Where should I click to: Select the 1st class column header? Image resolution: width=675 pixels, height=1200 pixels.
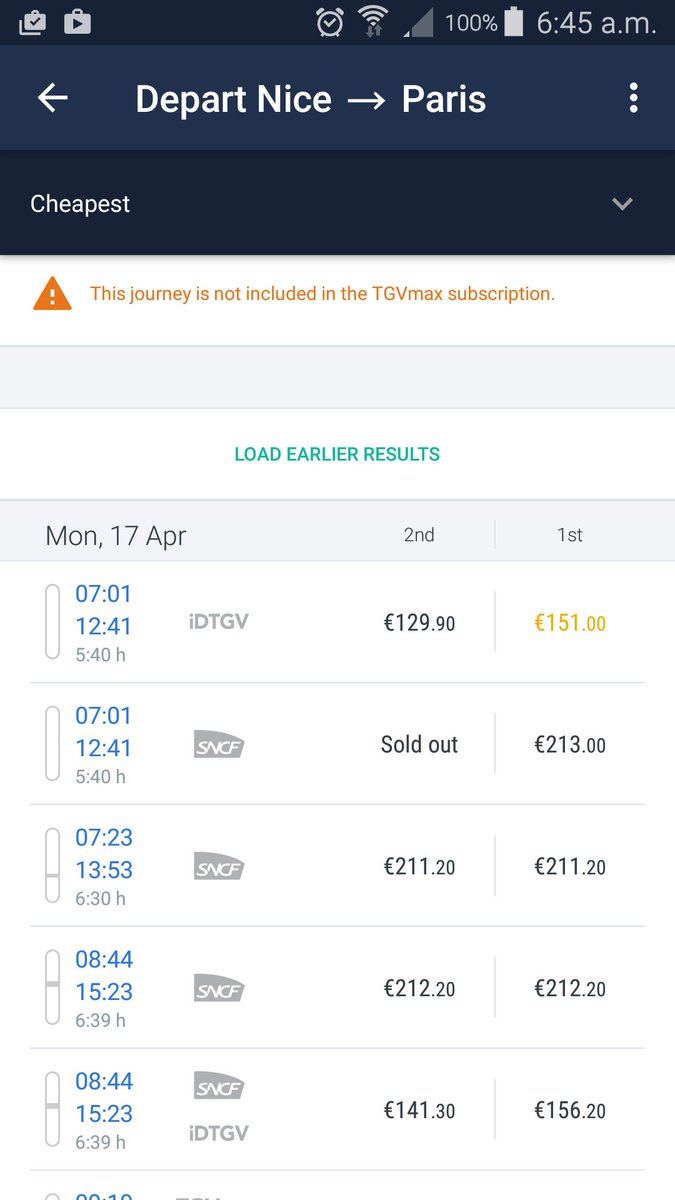pos(570,535)
